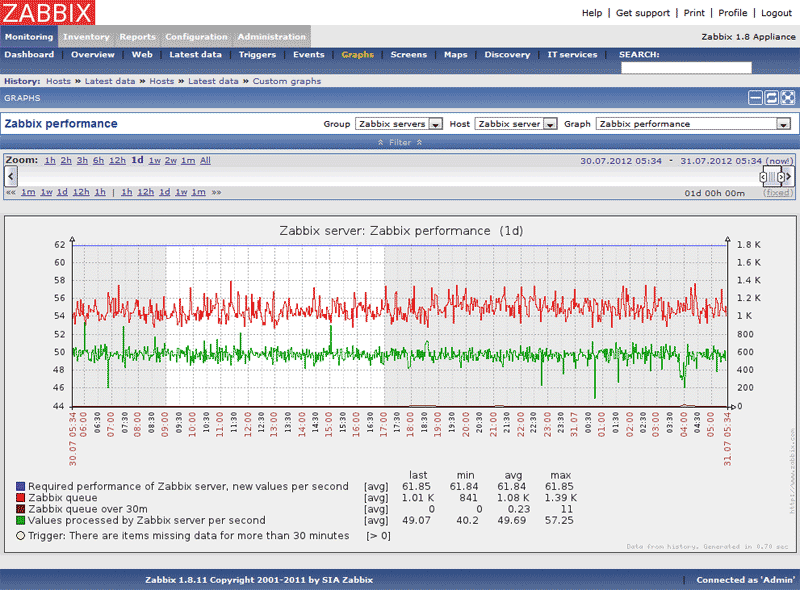Image resolution: width=800 pixels, height=590 pixels.
Task: Open the Group dropdown
Action: 397,124
